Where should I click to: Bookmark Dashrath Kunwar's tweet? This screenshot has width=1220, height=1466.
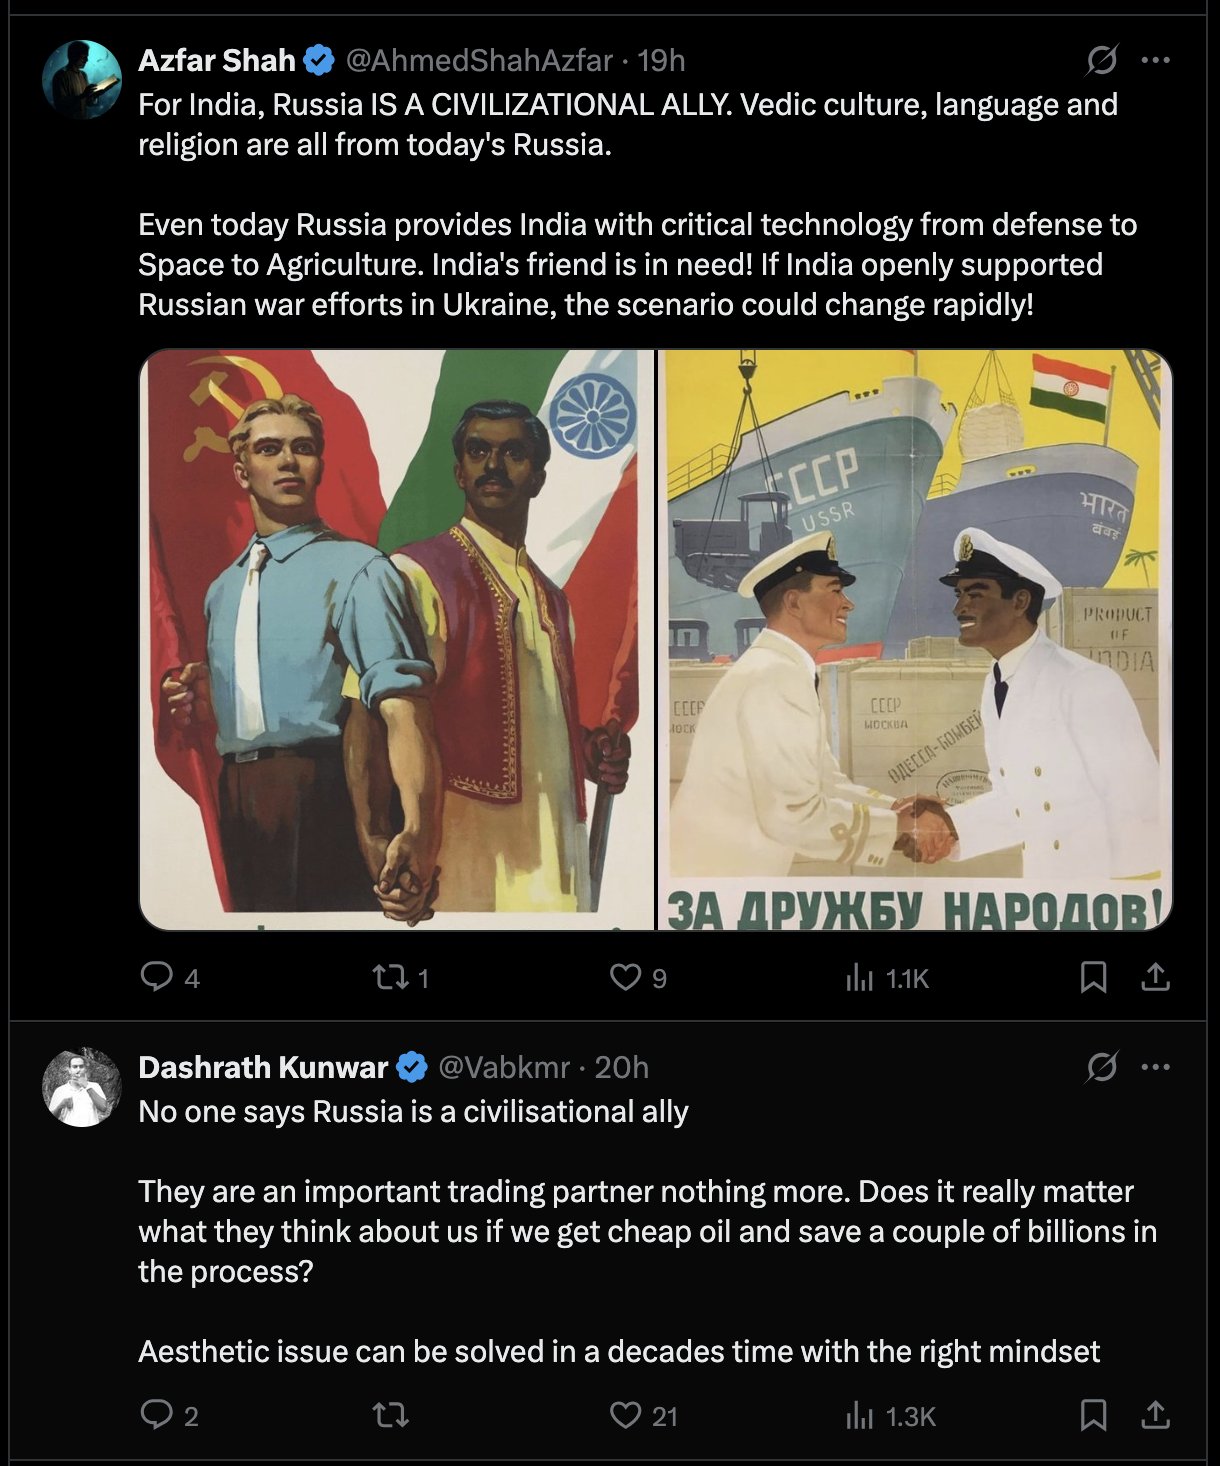pyautogui.click(x=1093, y=1414)
